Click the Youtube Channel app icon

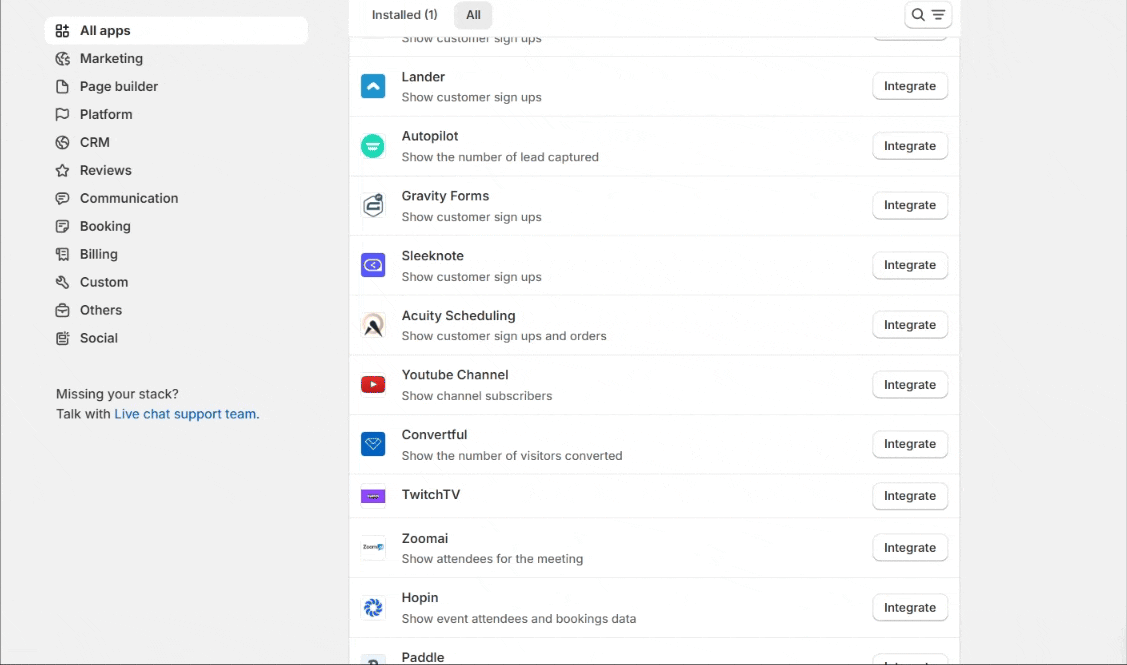(373, 385)
